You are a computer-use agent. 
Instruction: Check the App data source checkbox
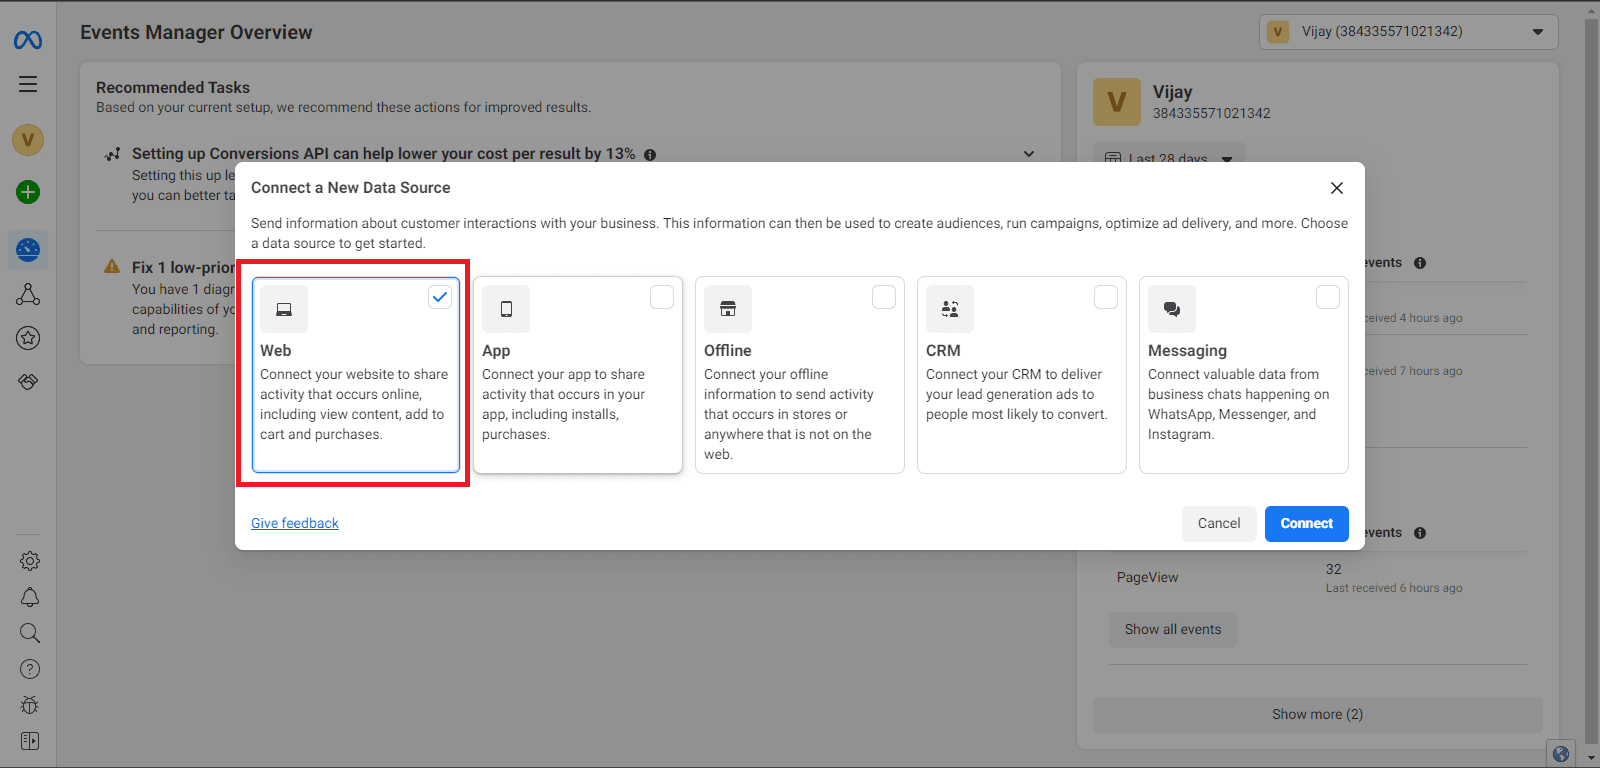coord(662,297)
